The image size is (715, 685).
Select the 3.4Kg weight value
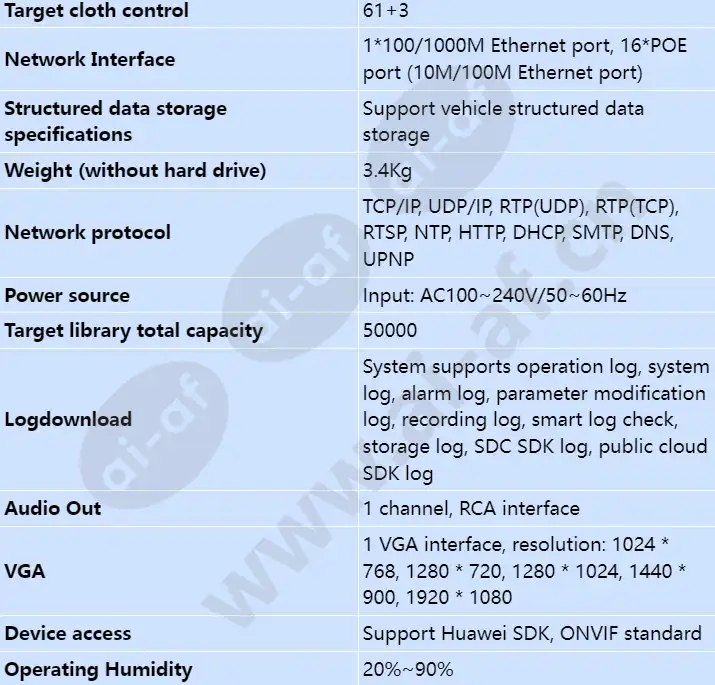387,171
